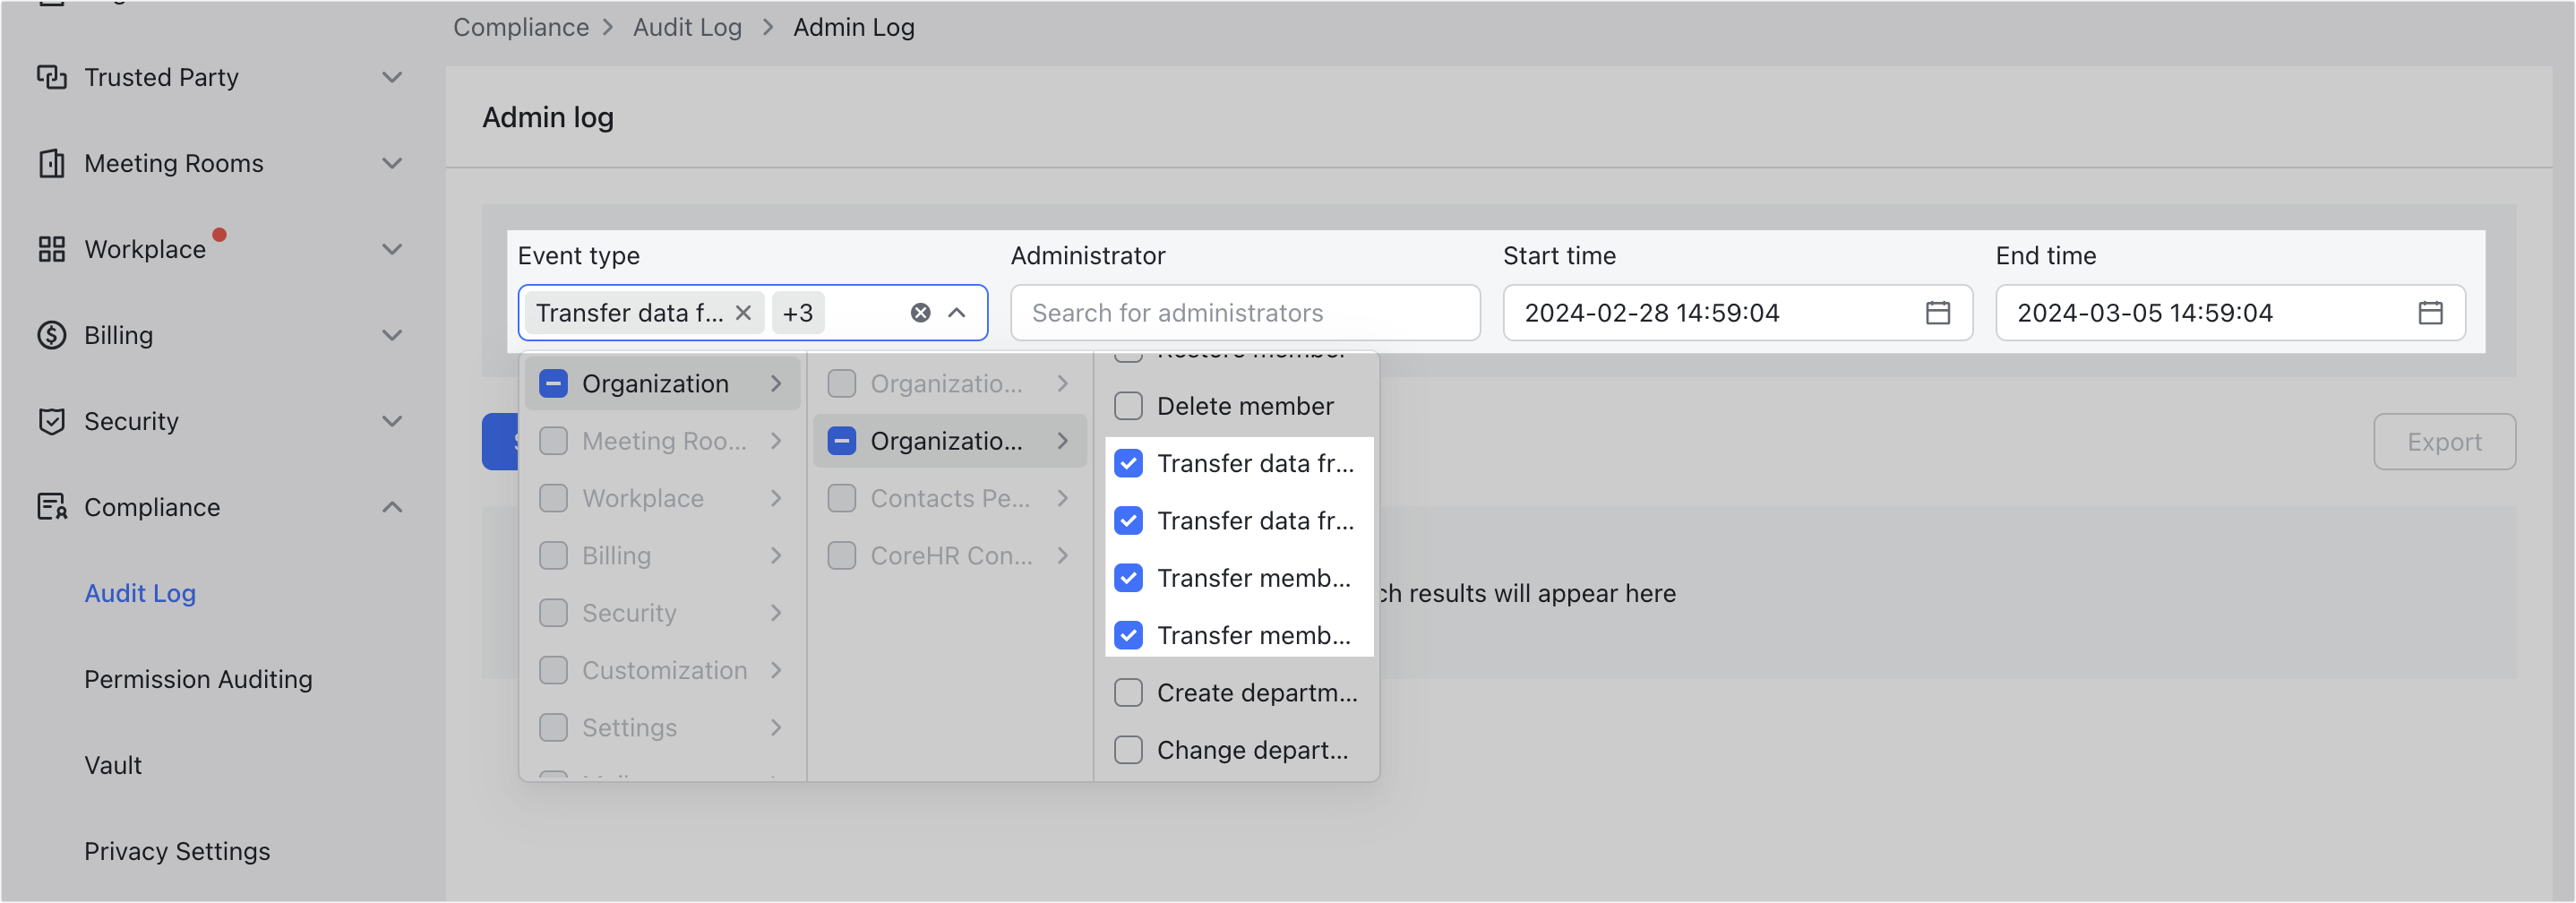Image resolution: width=2576 pixels, height=903 pixels.
Task: Open the End time calendar picker icon
Action: point(2432,312)
